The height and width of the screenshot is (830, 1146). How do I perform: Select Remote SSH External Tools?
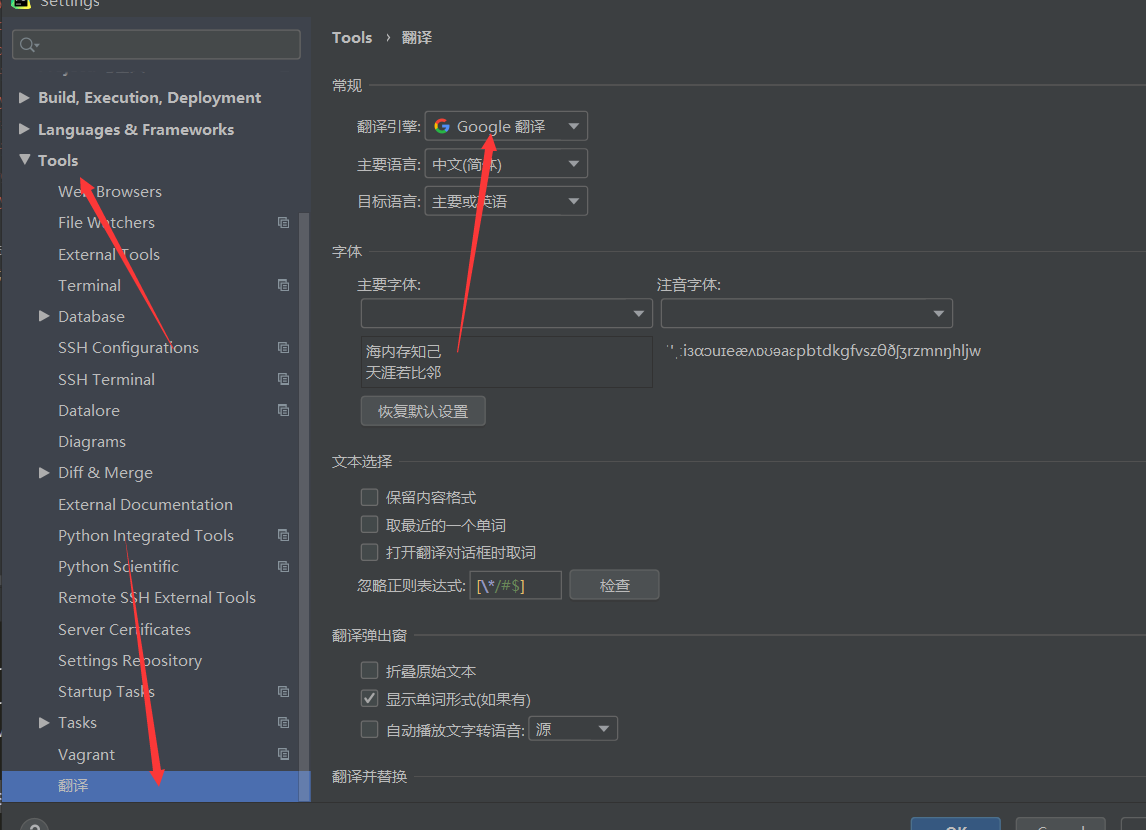(156, 598)
